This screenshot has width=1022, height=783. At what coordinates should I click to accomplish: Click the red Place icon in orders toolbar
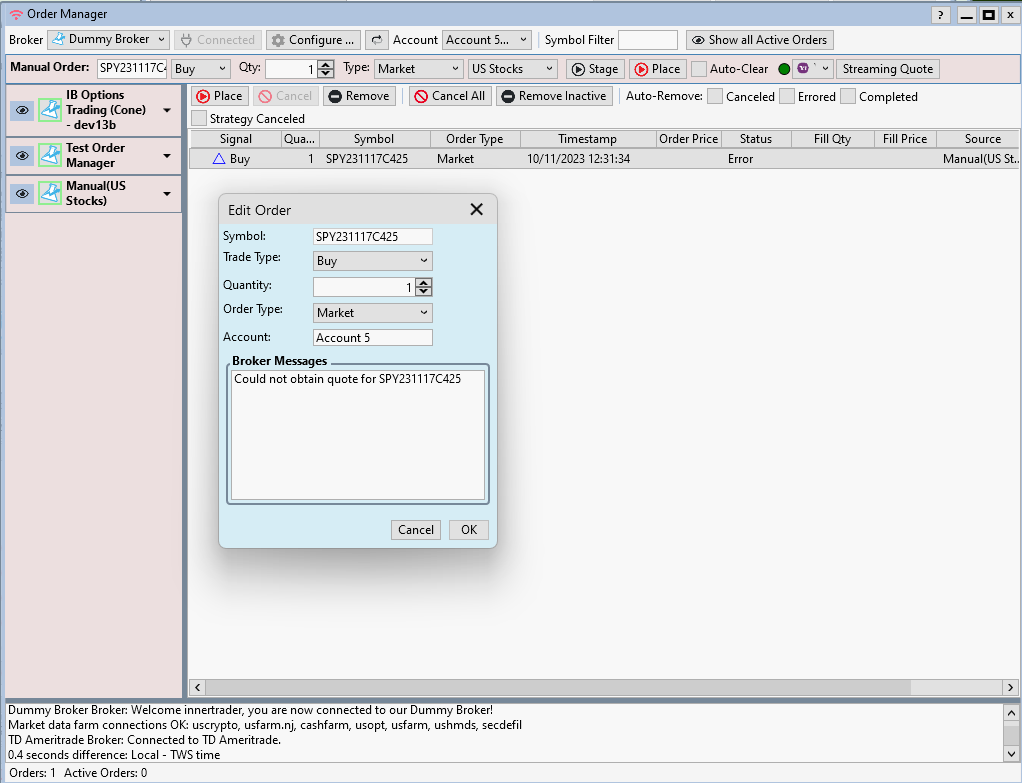click(x=205, y=96)
